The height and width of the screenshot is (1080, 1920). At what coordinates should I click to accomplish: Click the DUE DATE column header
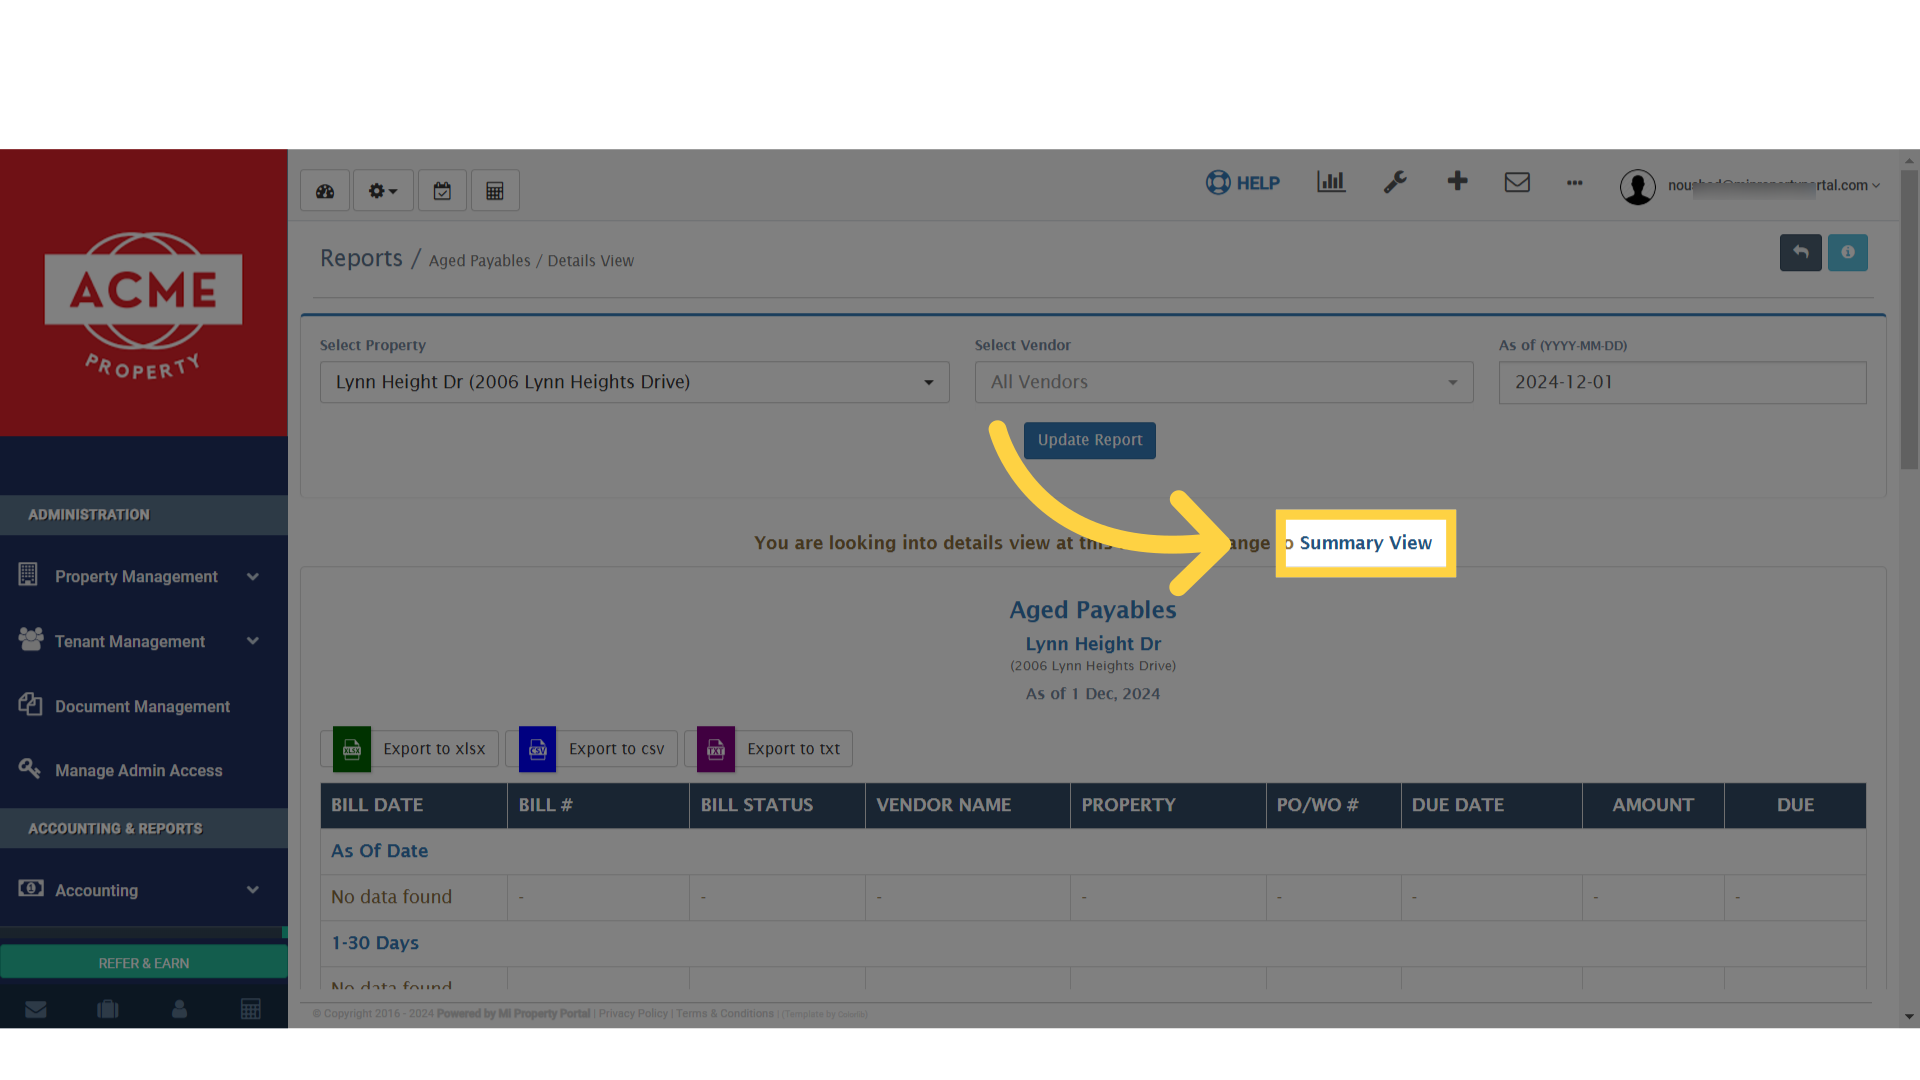click(1491, 805)
